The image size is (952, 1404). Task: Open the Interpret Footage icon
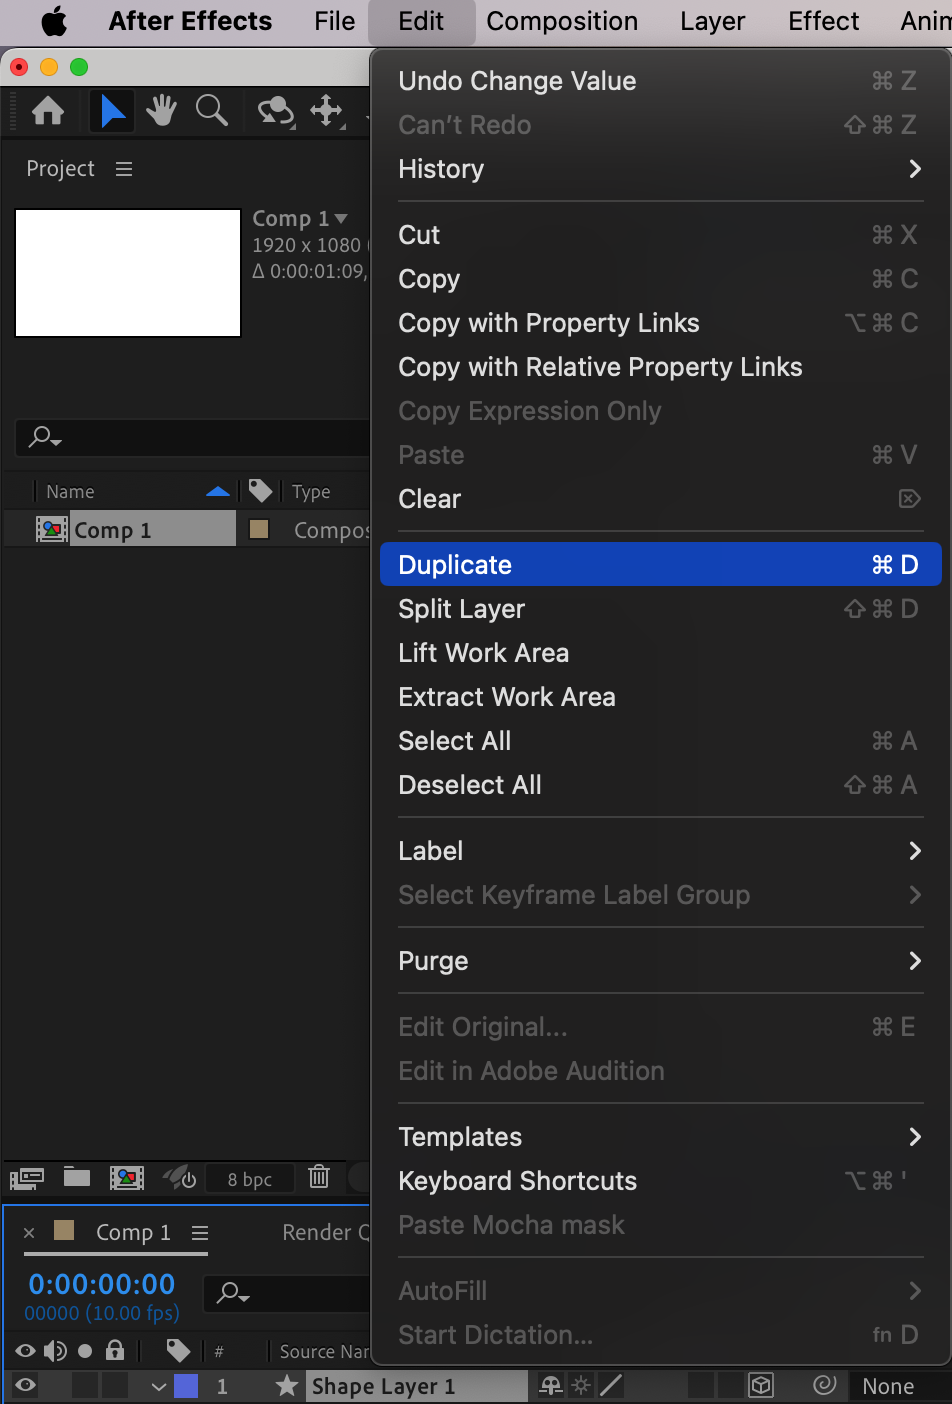[x=27, y=1177]
